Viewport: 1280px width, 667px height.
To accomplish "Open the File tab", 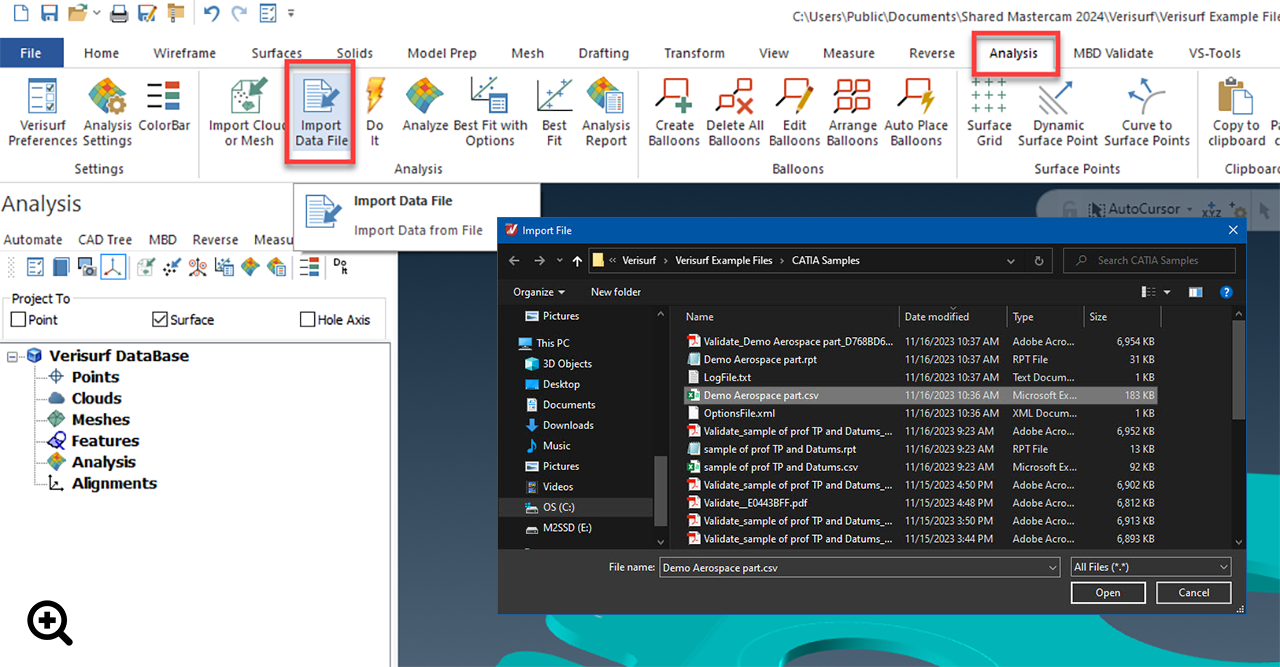I will pos(31,53).
